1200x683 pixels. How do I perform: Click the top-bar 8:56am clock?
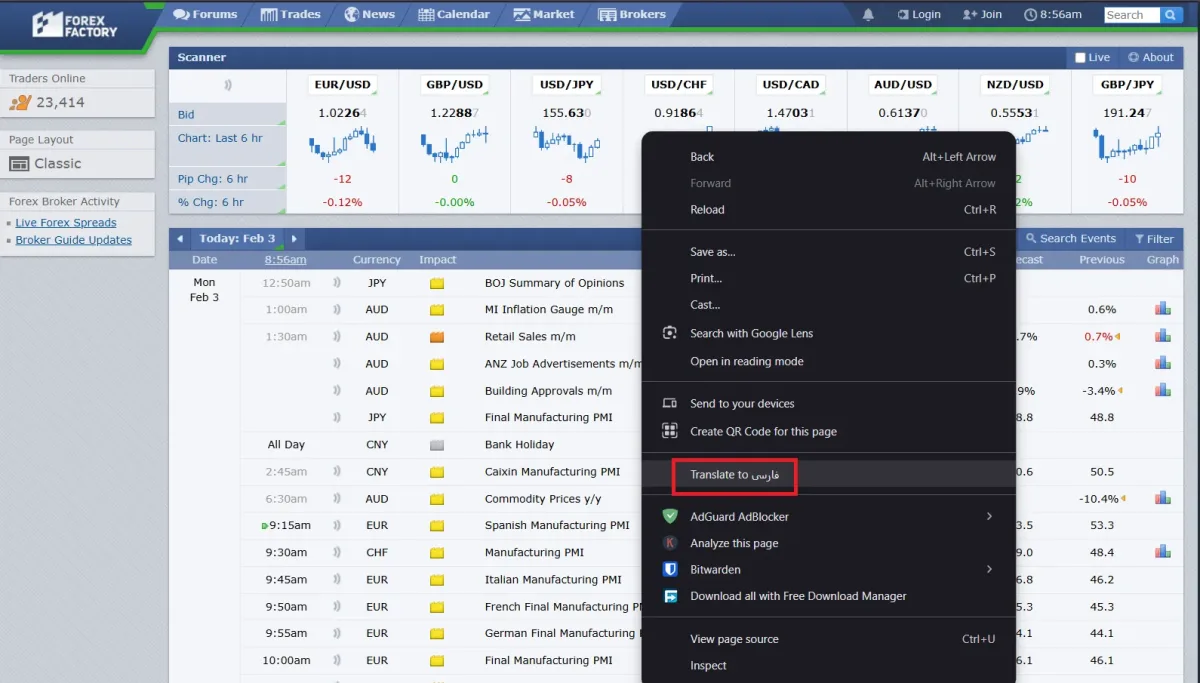click(x=1053, y=15)
